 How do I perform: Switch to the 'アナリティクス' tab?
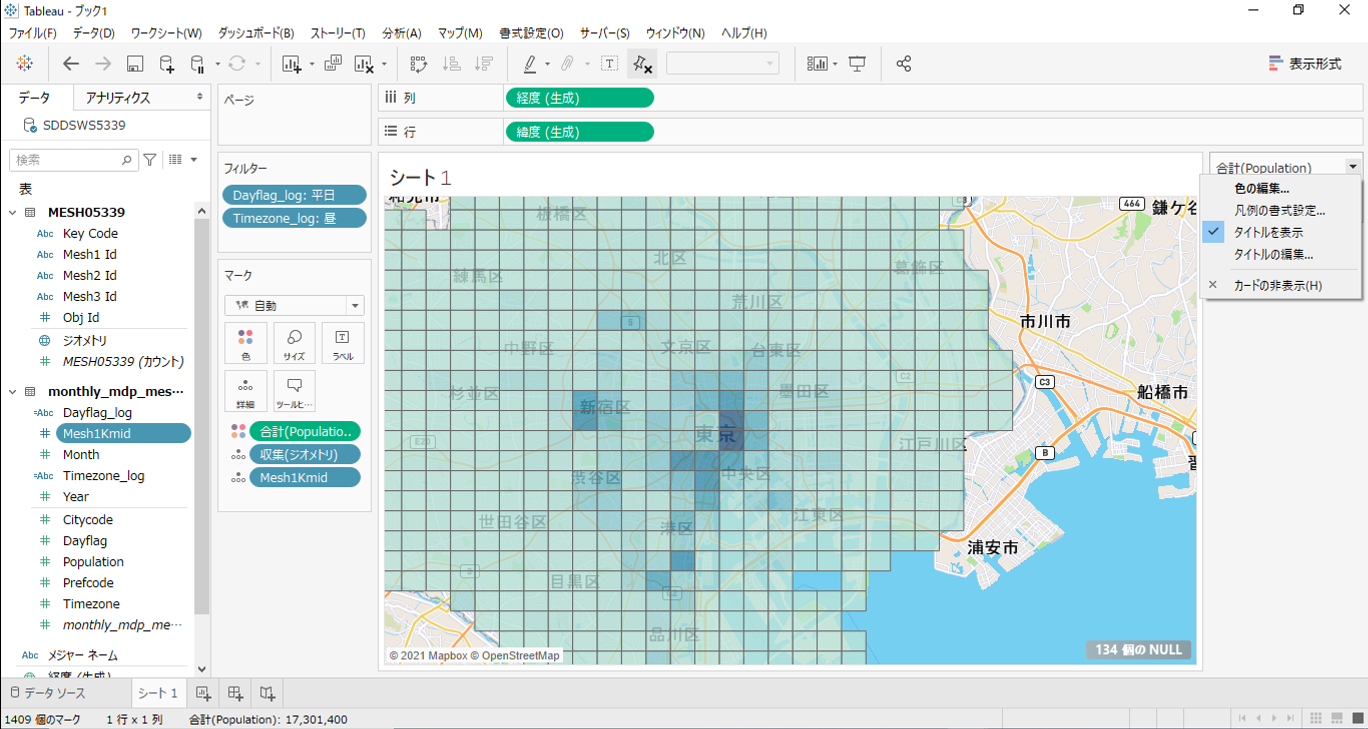[118, 97]
